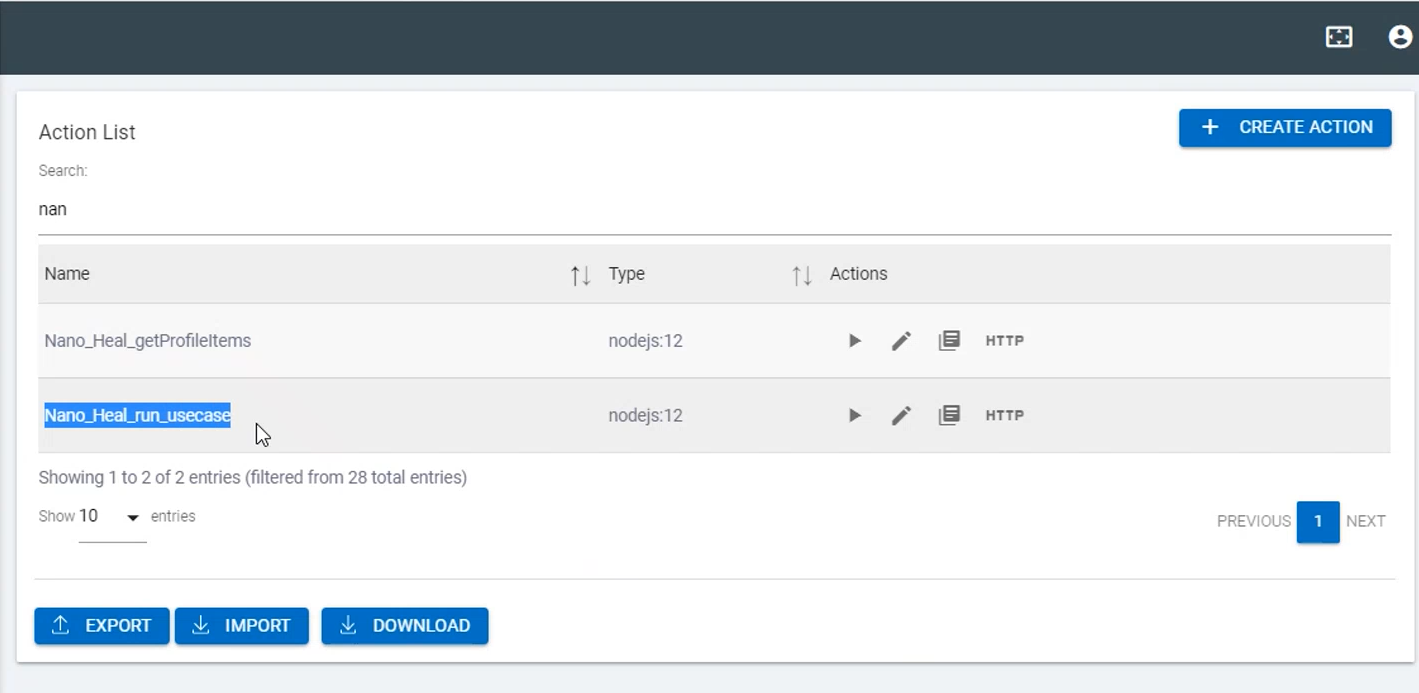1419x693 pixels.
Task: Download the actions
Action: click(405, 626)
